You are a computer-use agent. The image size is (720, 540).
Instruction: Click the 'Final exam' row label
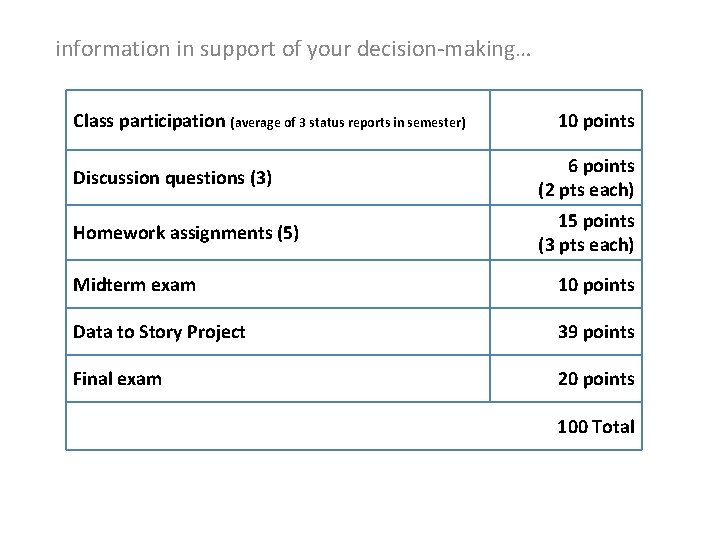pos(117,379)
